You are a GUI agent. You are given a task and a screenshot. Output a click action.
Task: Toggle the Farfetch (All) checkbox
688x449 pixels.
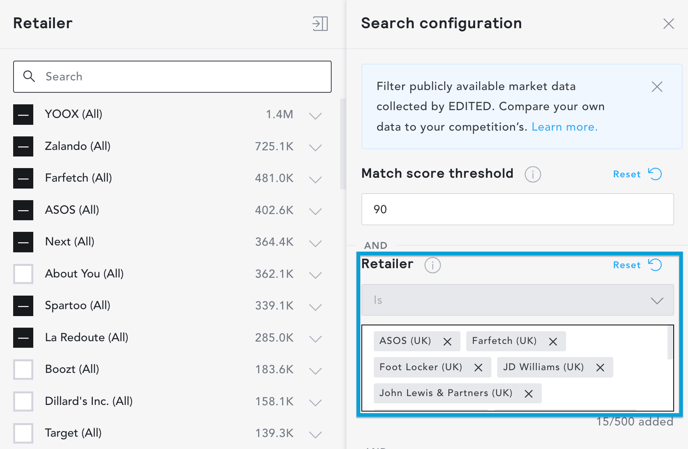(x=23, y=179)
